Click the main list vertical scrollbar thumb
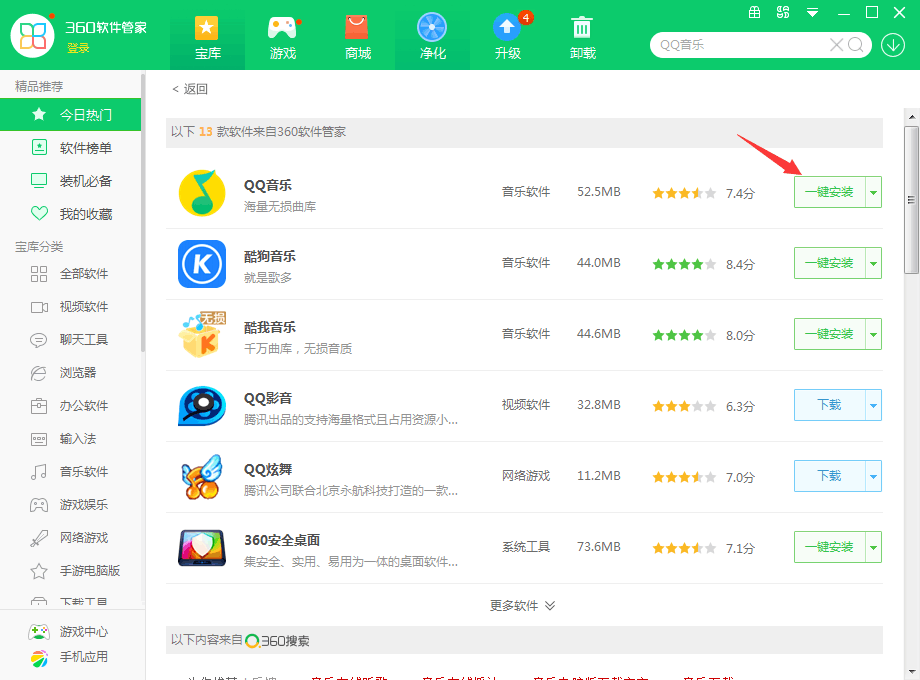Viewport: 920px width, 680px height. (911, 199)
